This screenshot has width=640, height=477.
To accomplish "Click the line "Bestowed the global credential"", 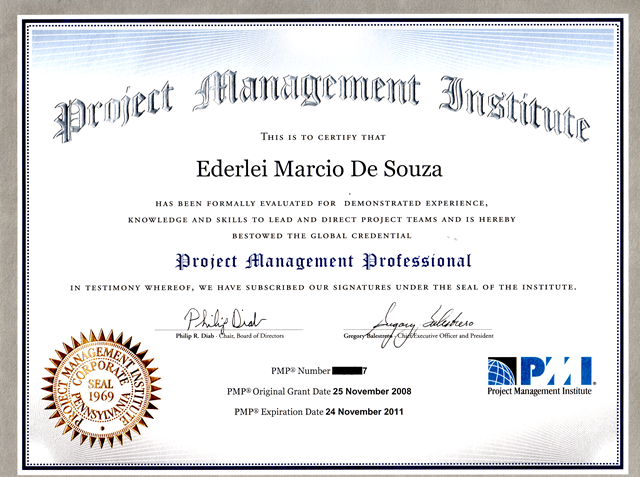I will [x=322, y=236].
